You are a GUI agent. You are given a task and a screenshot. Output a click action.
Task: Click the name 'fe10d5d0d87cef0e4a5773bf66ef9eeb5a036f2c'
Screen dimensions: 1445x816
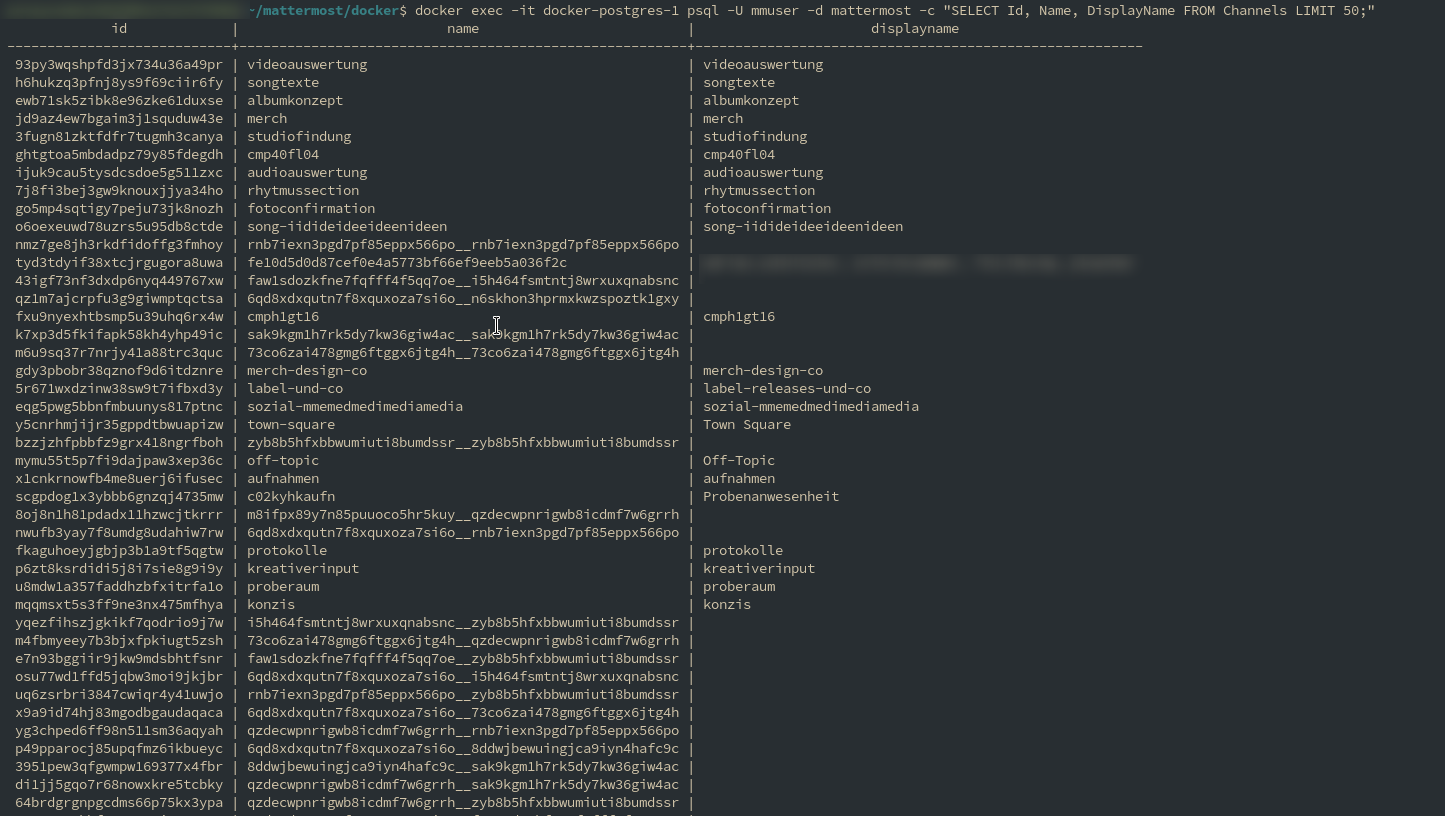407,262
